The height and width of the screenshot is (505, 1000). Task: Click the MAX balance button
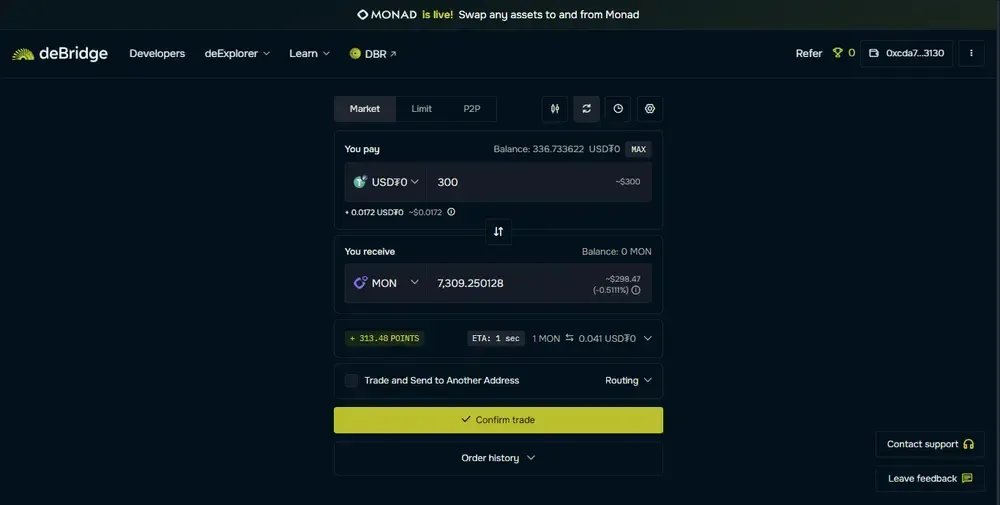pyautogui.click(x=638, y=149)
